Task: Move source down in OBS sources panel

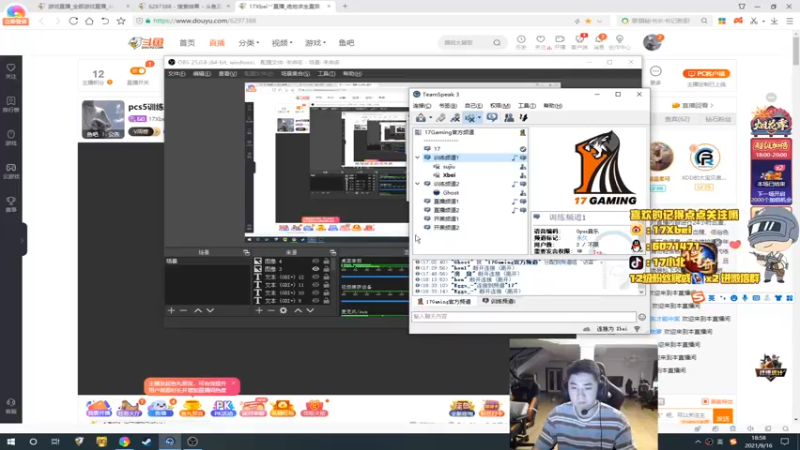Action: (310, 310)
